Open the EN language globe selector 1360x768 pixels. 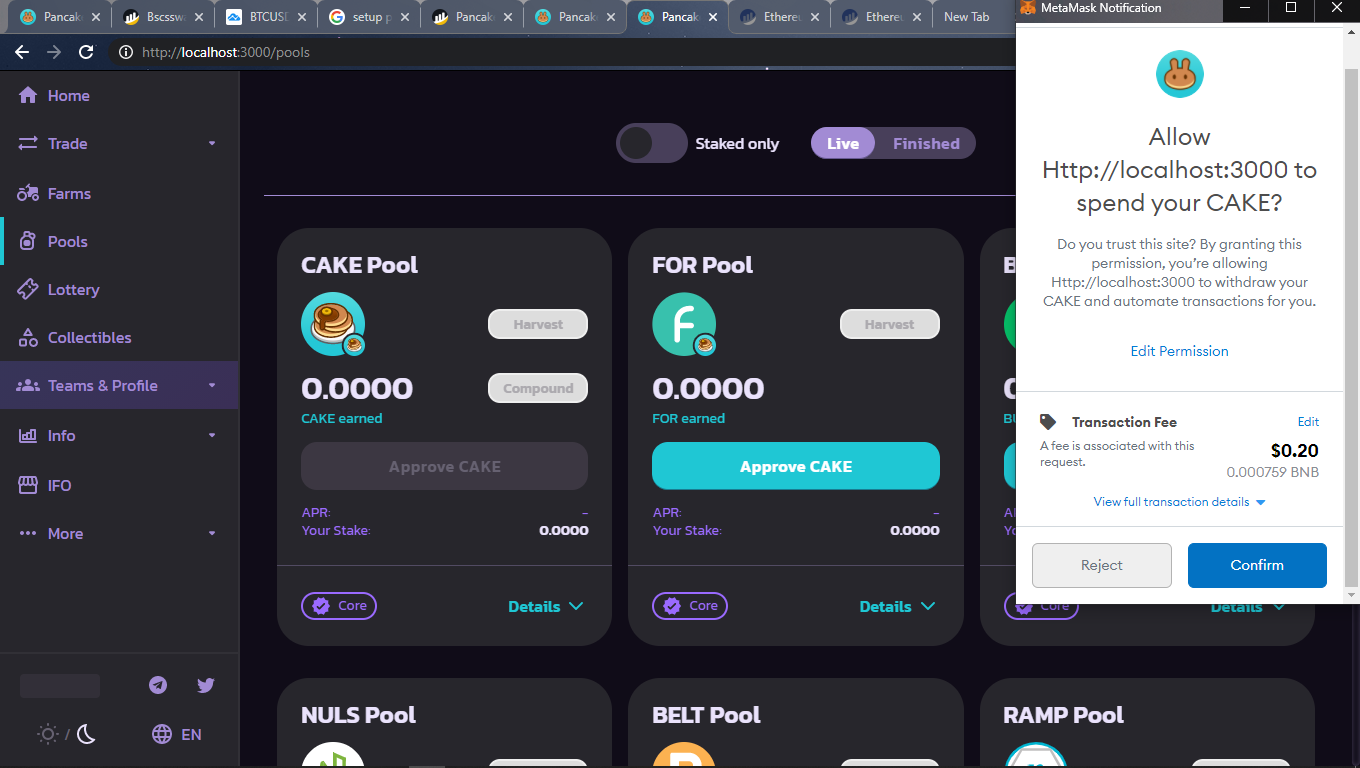tap(176, 734)
